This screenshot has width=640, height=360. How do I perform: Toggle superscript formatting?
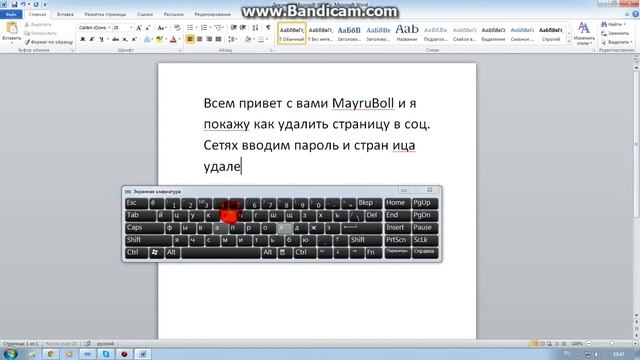134,39
